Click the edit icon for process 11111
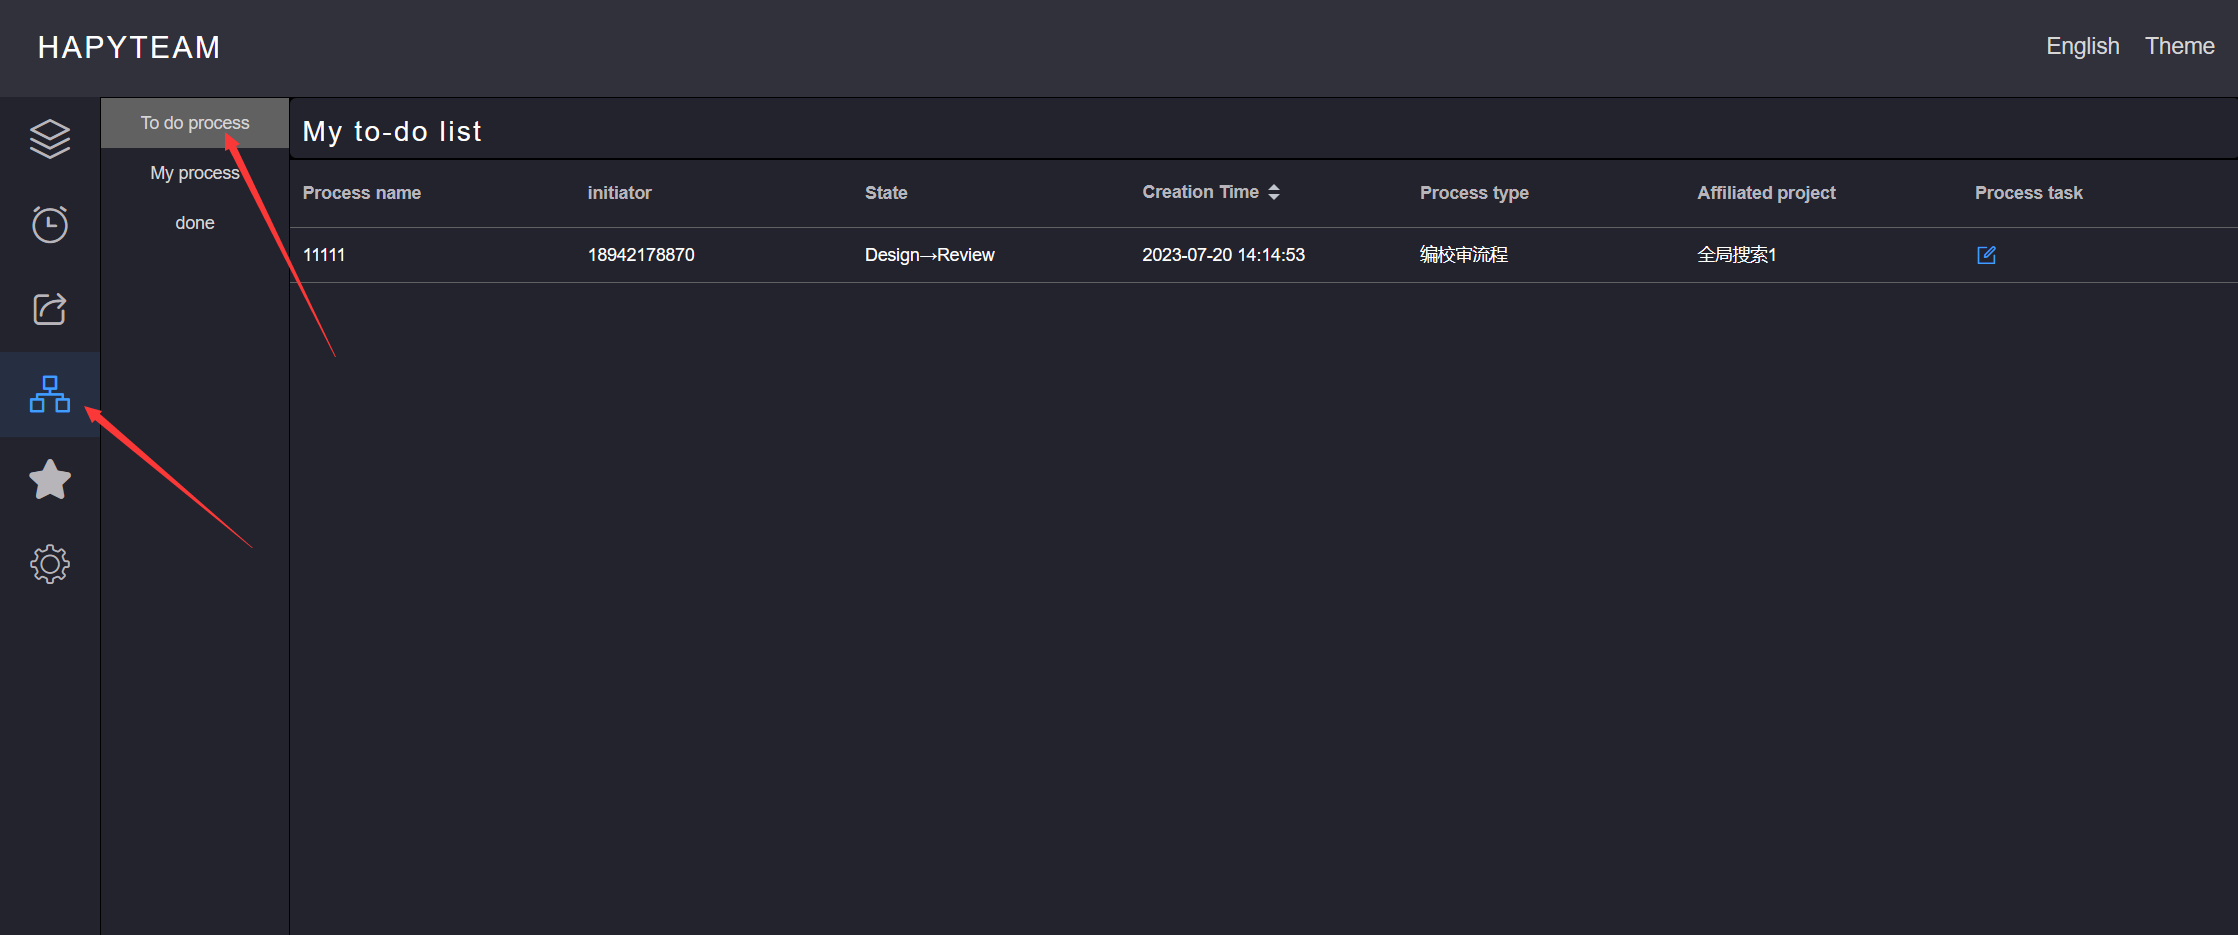This screenshot has width=2238, height=935. coord(1986,255)
